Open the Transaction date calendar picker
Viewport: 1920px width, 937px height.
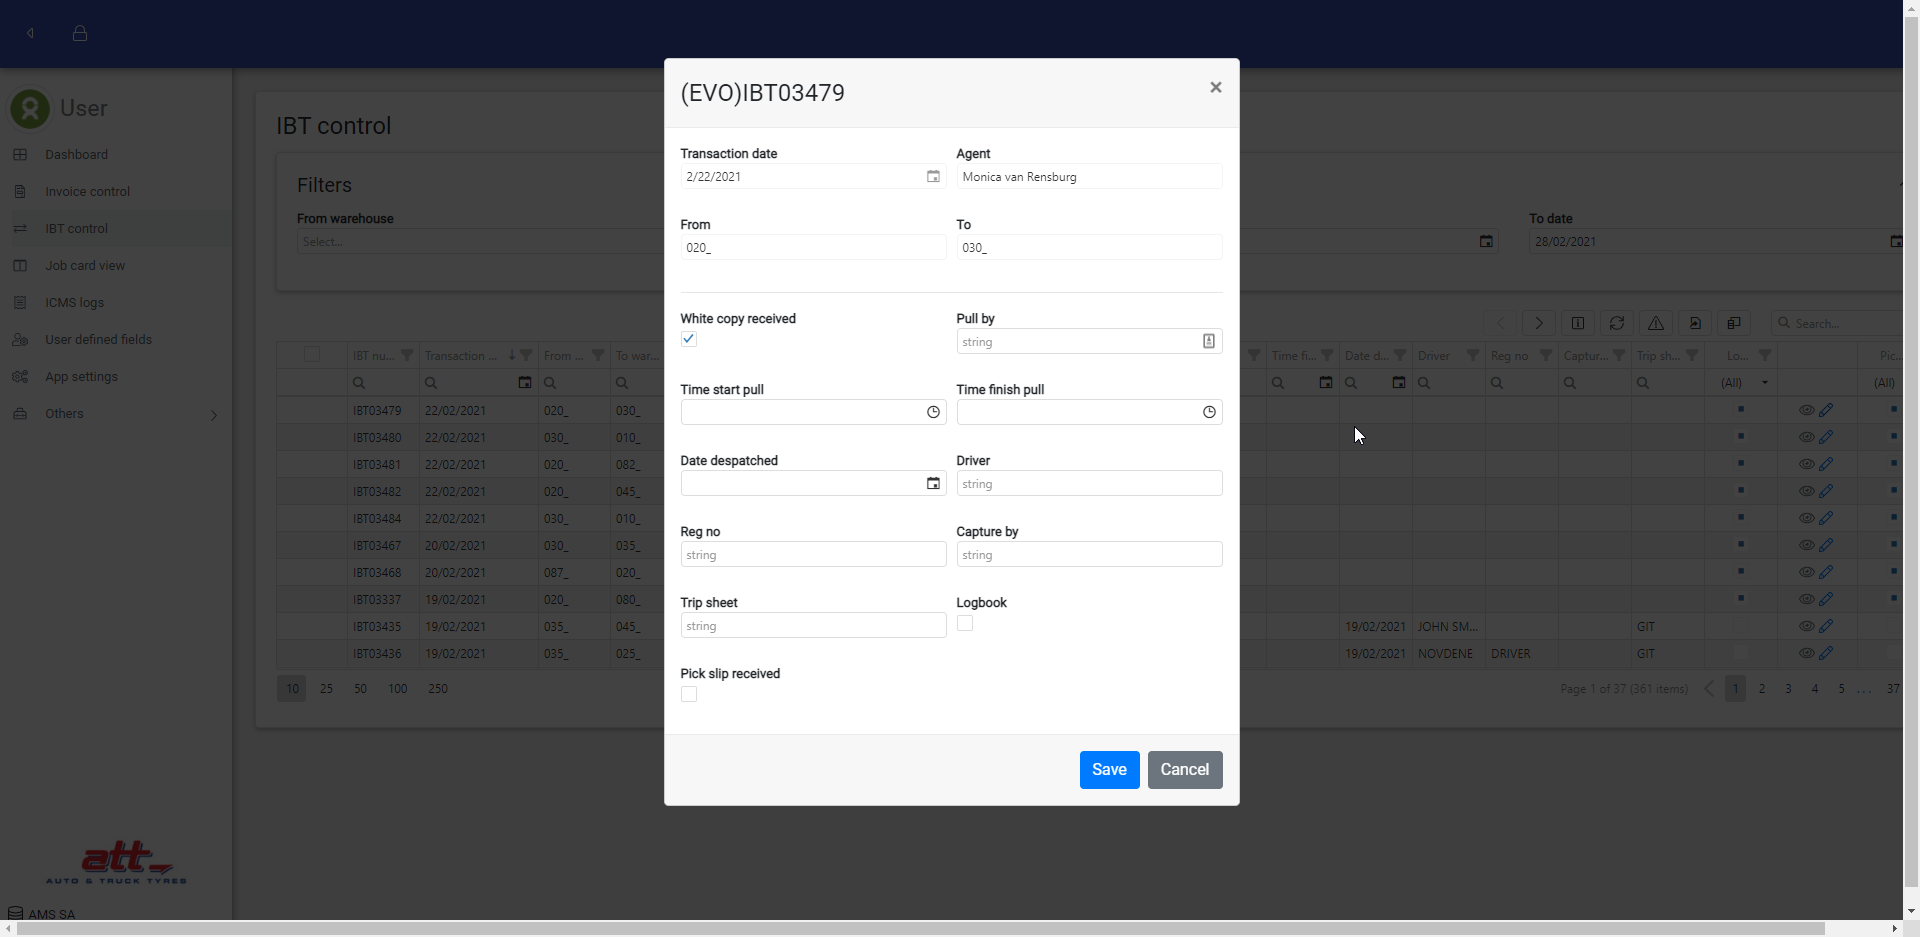933,177
